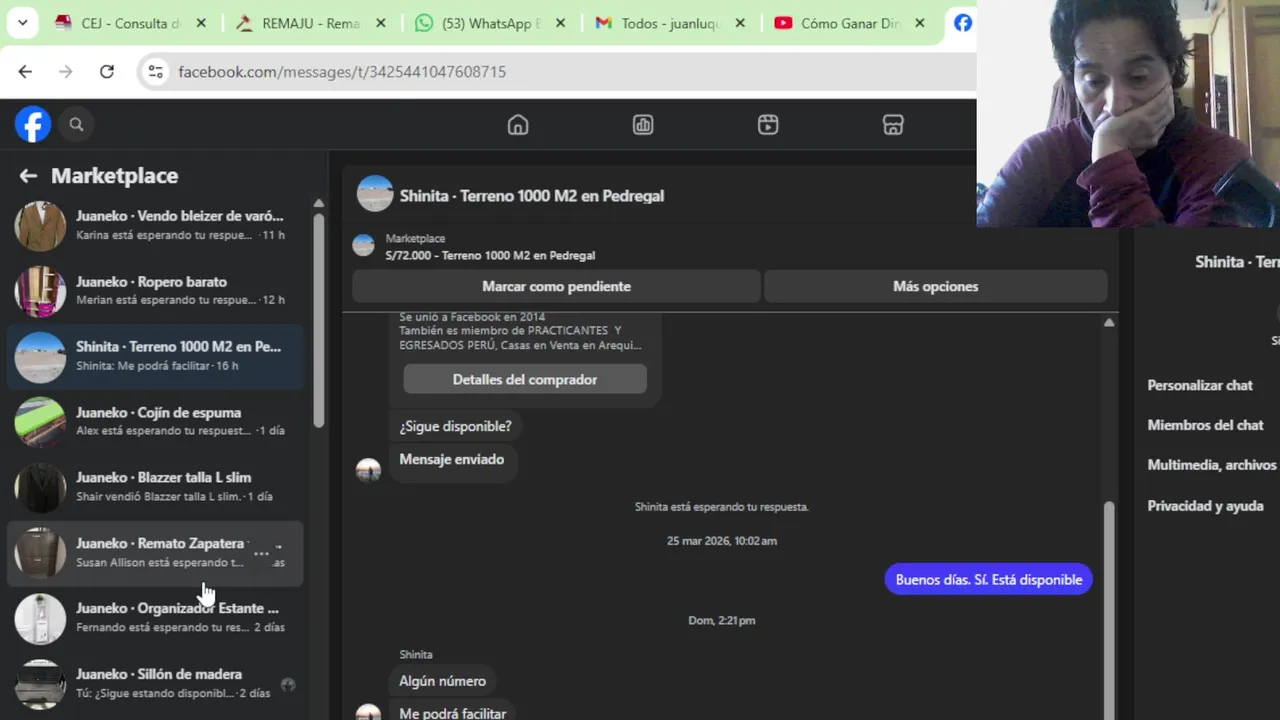The width and height of the screenshot is (1280, 720).
Task: Open the tab search dropdown arrow
Action: 22,22
